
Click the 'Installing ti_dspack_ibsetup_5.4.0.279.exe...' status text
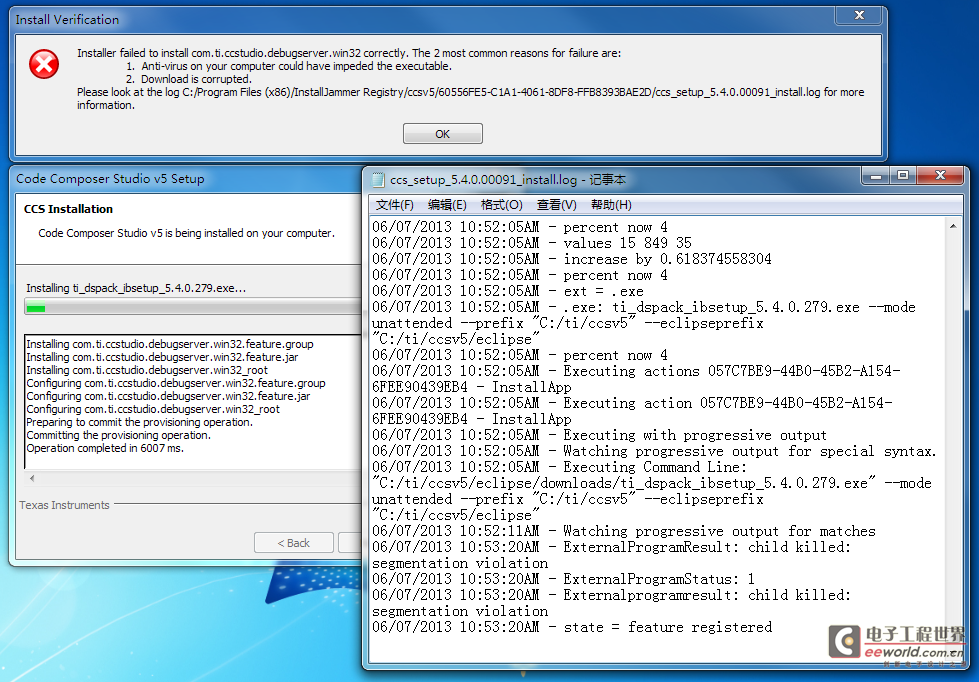[136, 288]
